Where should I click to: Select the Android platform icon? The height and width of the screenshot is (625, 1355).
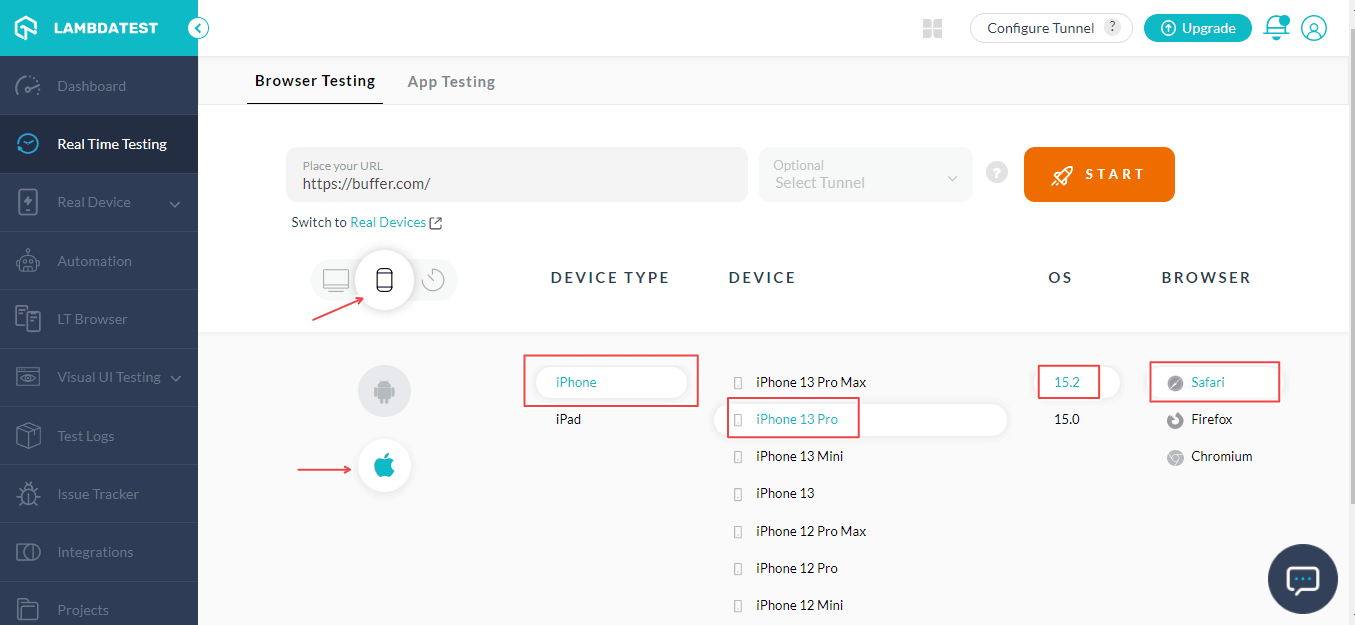pyautogui.click(x=384, y=391)
